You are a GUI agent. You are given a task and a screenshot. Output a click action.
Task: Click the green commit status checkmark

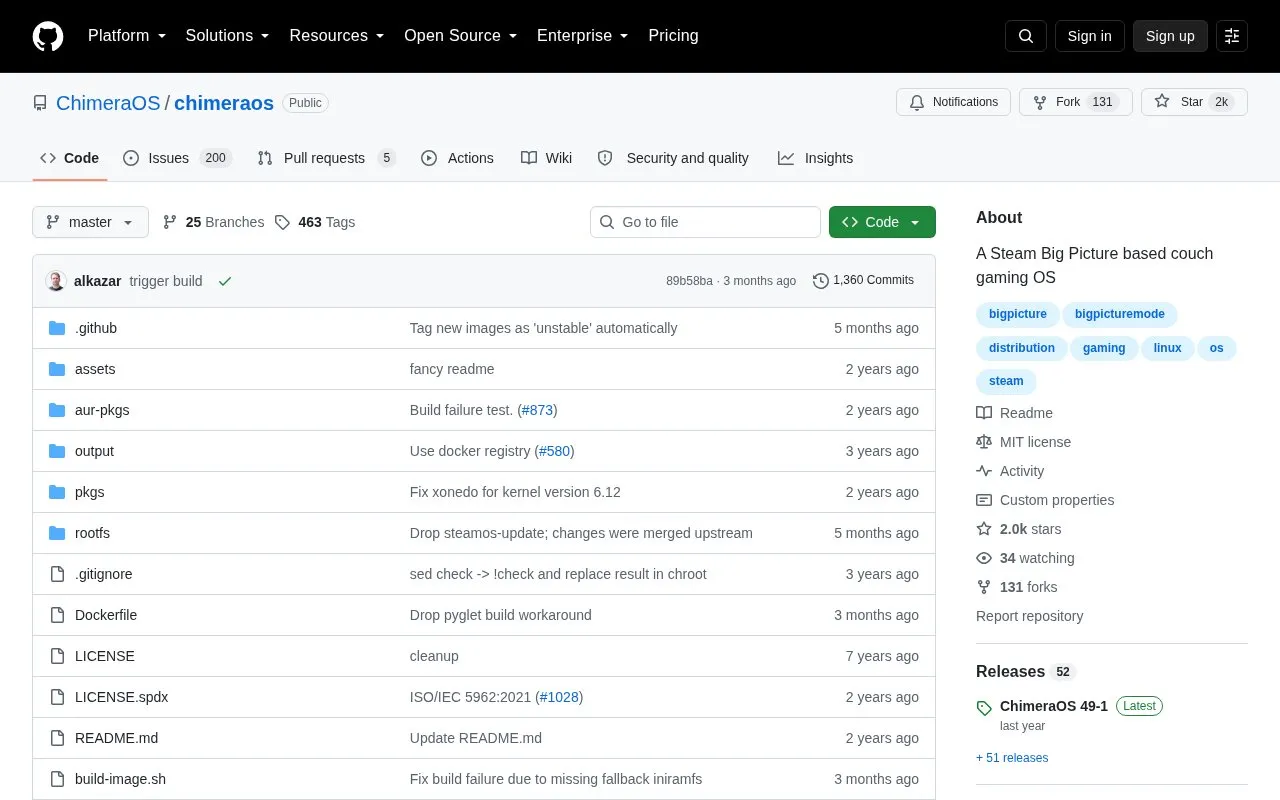225,281
